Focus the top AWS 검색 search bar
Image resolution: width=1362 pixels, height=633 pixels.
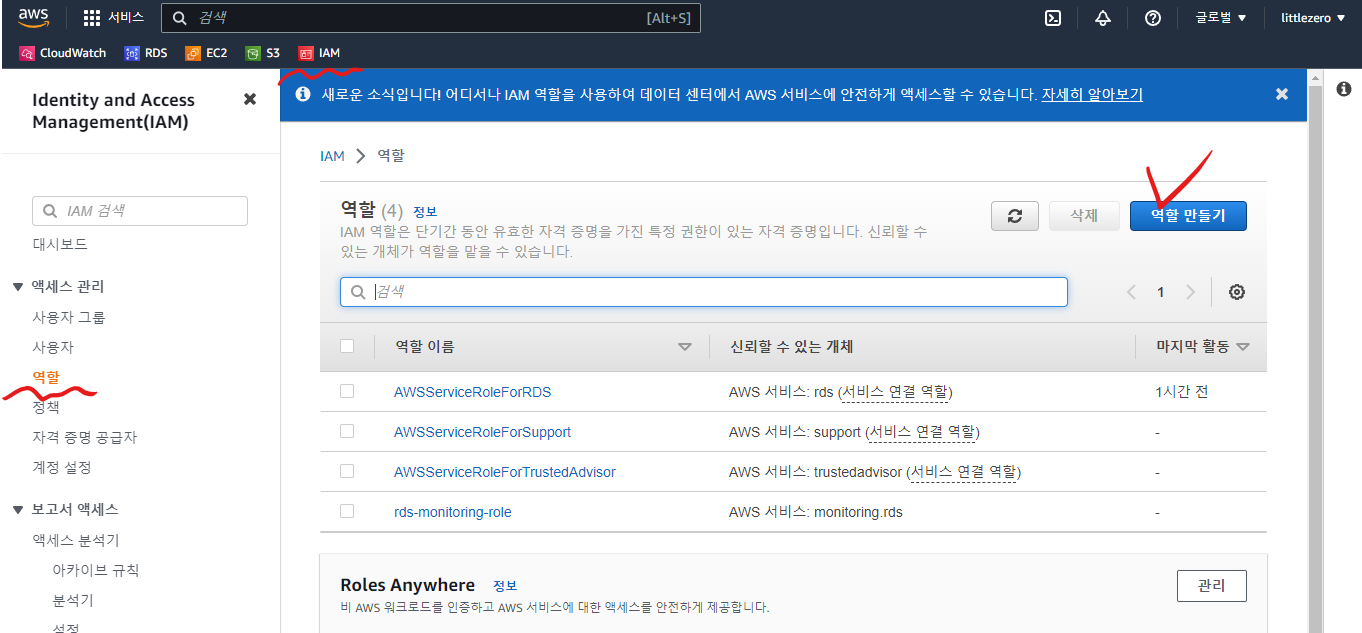431,18
